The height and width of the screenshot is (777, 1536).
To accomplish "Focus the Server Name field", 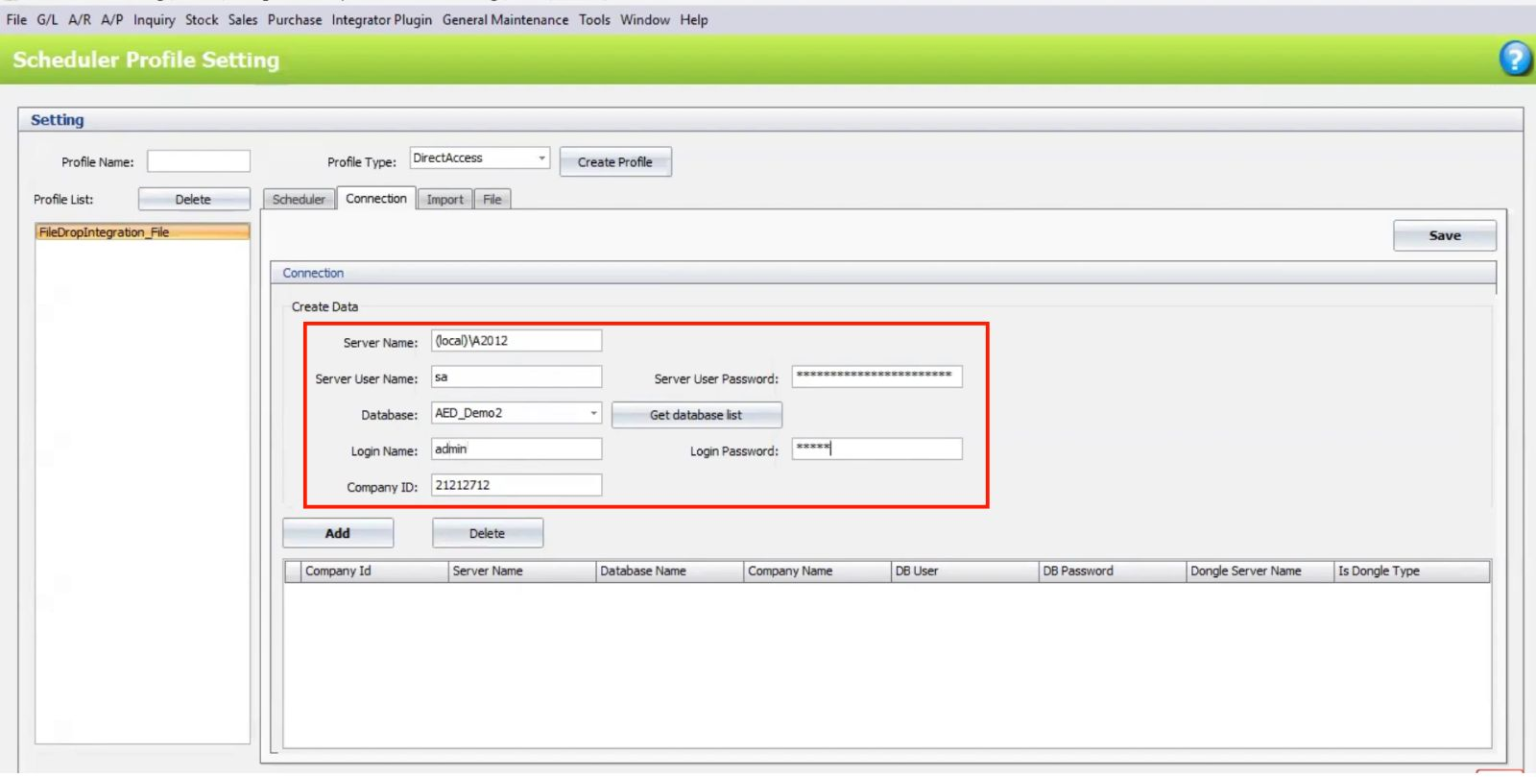I will (x=516, y=341).
